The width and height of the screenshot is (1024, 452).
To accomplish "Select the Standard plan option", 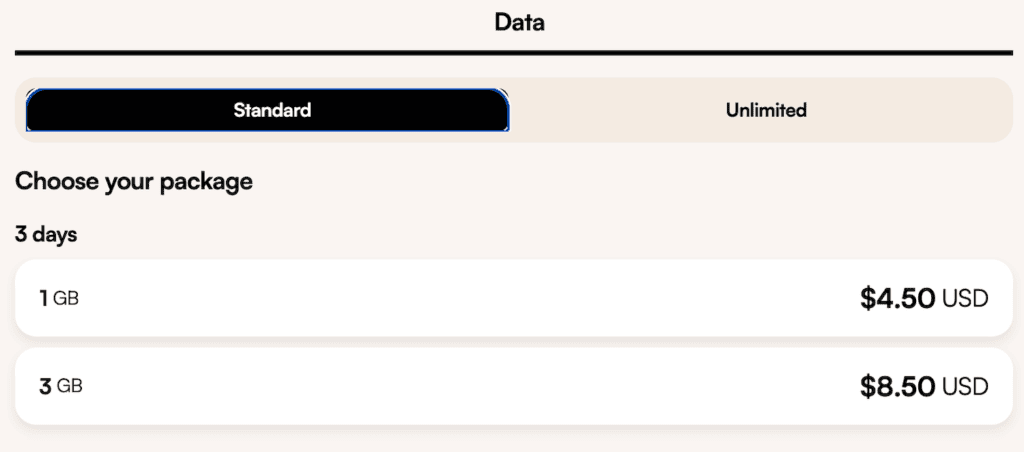I will [x=267, y=110].
